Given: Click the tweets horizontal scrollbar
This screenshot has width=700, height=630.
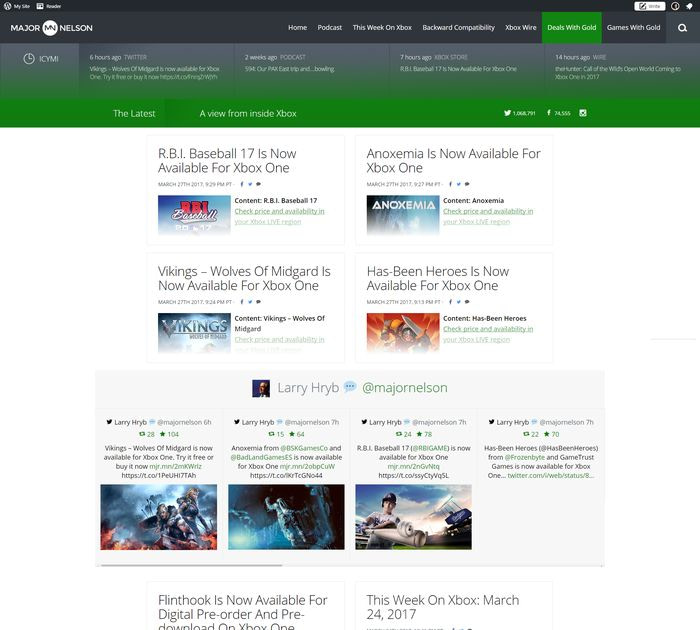Looking at the screenshot, I should [x=192, y=565].
